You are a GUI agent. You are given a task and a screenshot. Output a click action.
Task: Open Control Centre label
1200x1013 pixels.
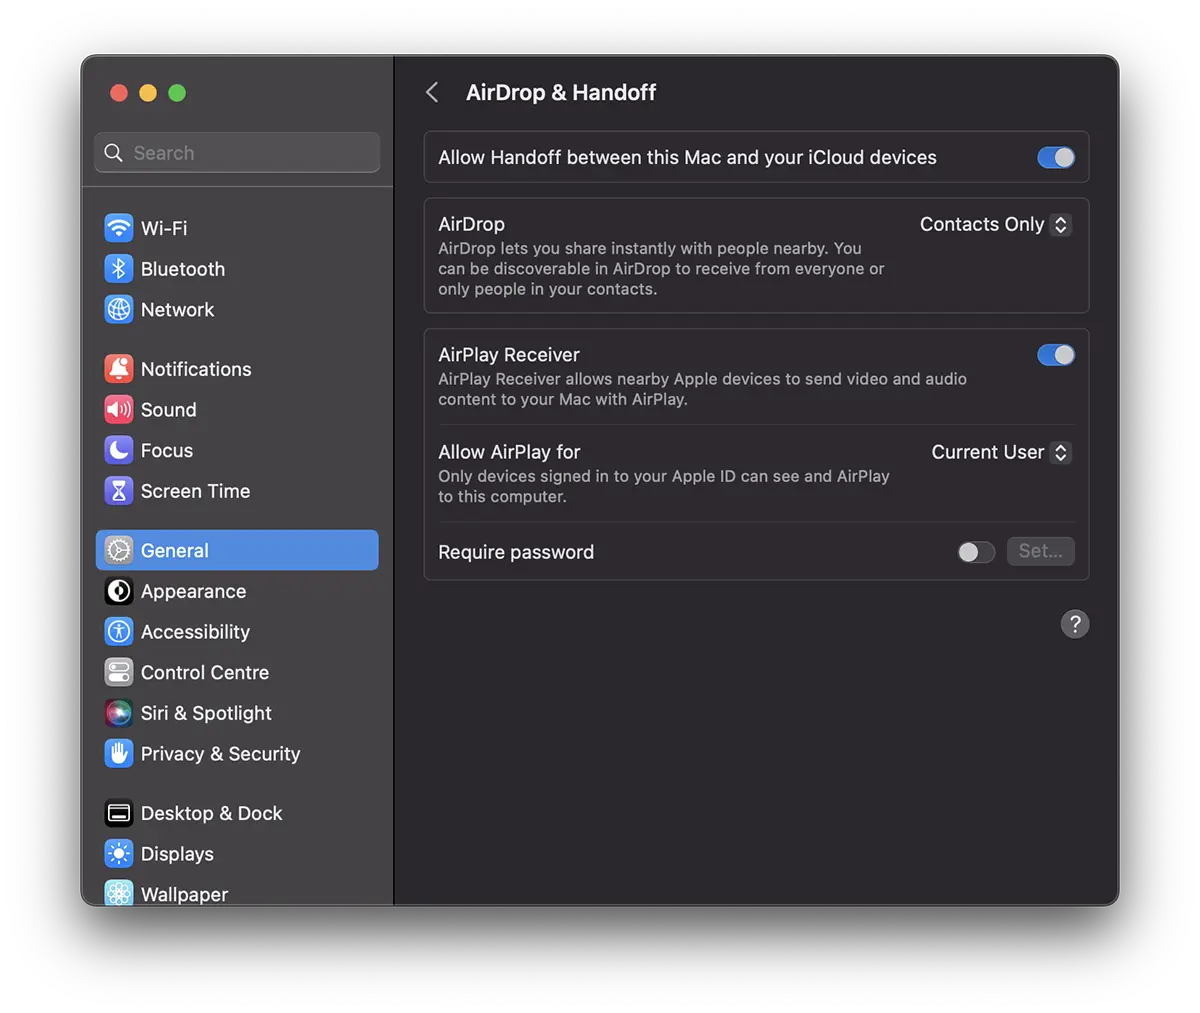204,673
